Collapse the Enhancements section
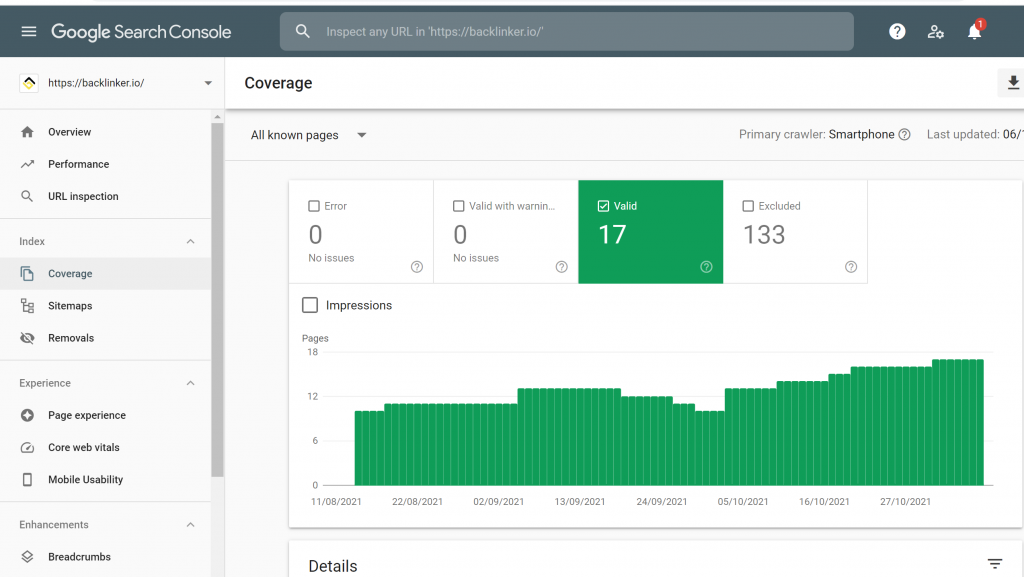The width and height of the screenshot is (1024, 577). (190, 525)
